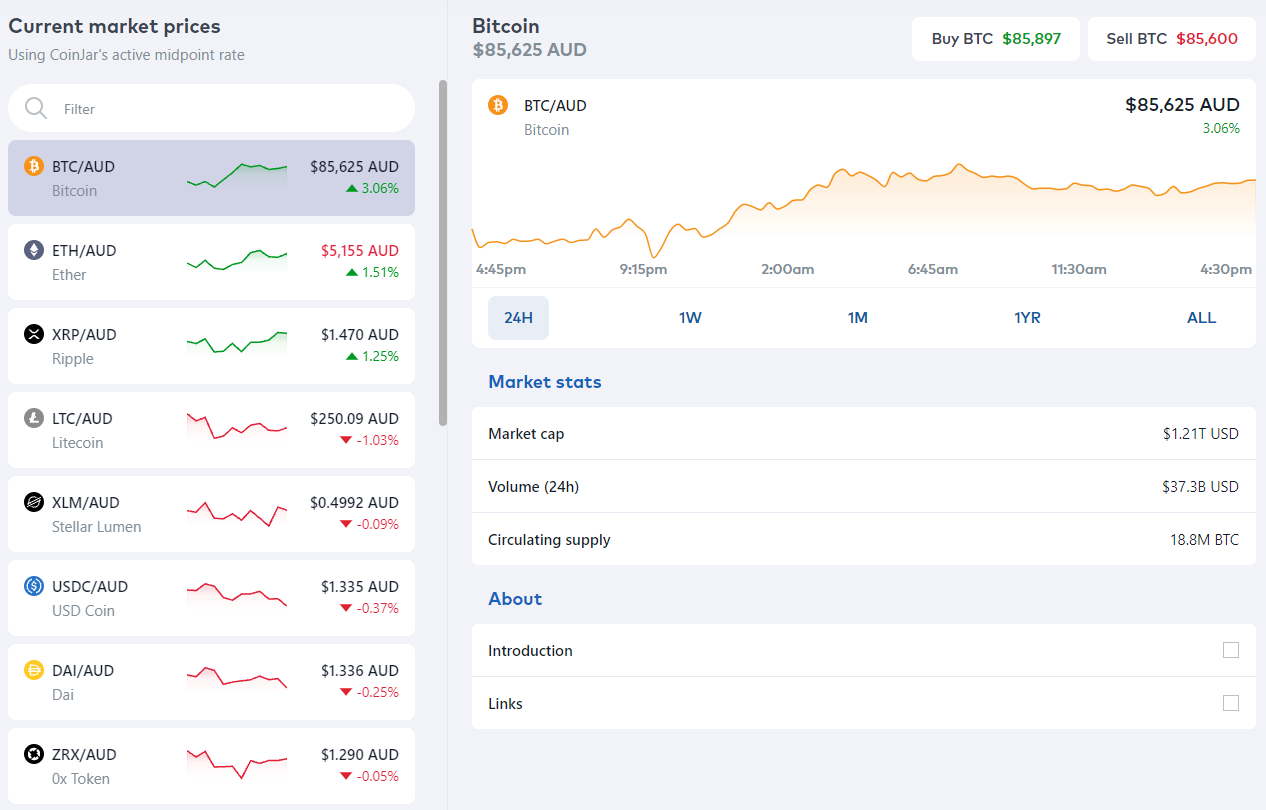Screen dimensions: 1266x810
Task: Click the ZRX/AUD mini sparkline chart
Action: pos(237,763)
